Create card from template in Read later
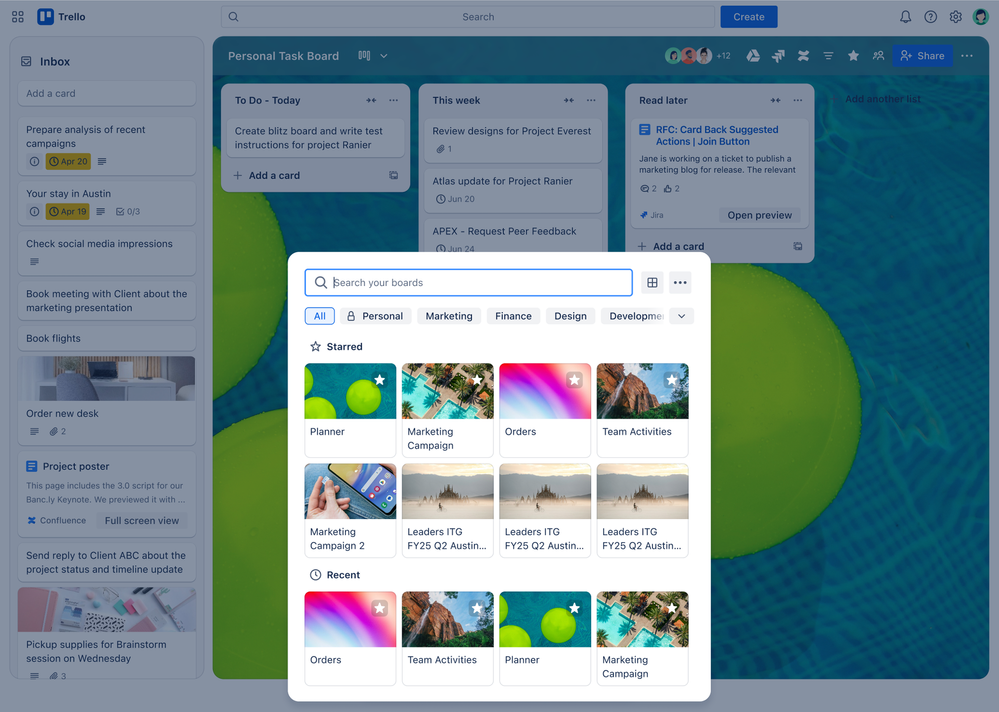 [x=798, y=246]
